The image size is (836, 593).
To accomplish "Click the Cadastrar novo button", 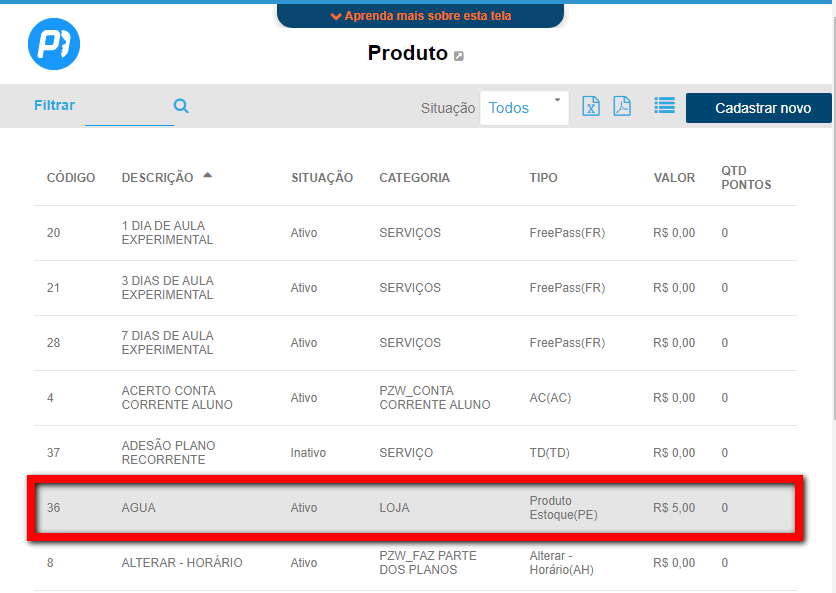I will point(758,108).
